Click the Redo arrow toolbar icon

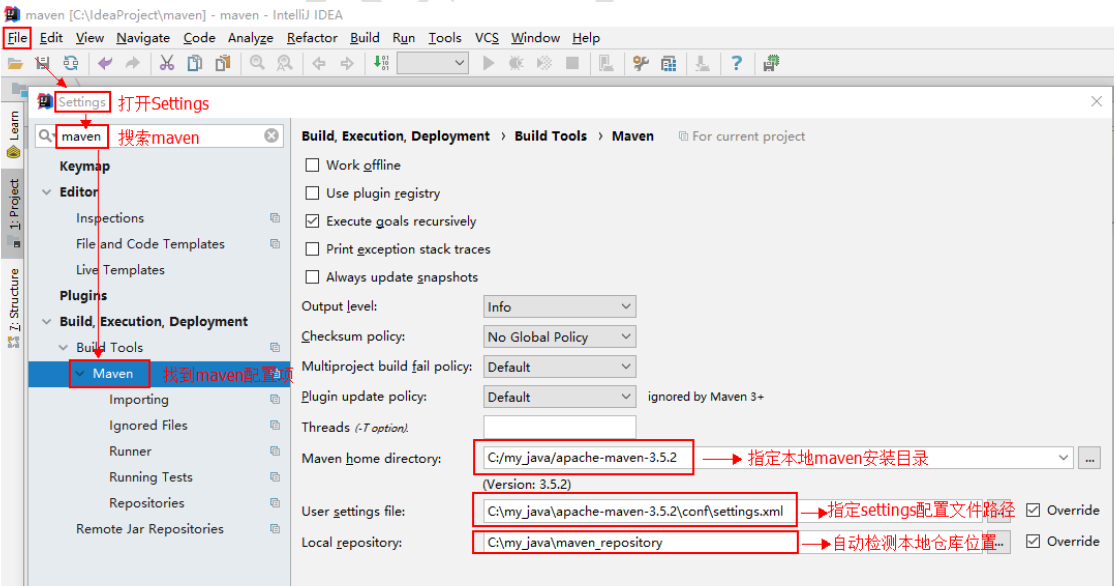[132, 63]
